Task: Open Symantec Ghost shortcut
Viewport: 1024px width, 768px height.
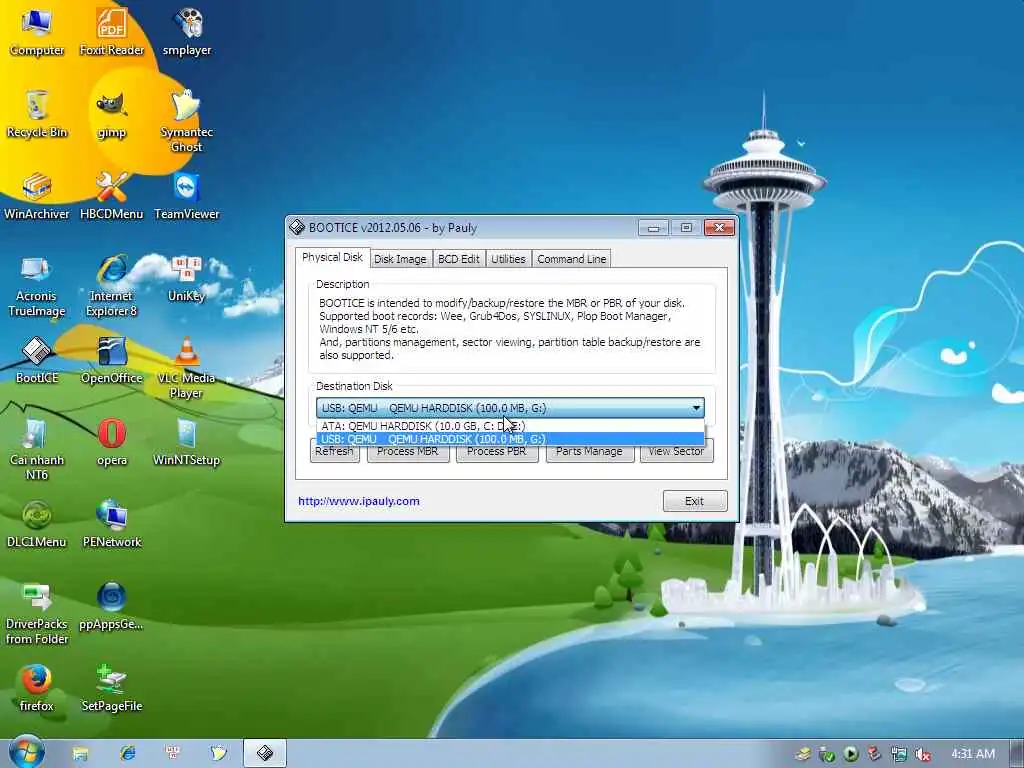Action: (187, 121)
